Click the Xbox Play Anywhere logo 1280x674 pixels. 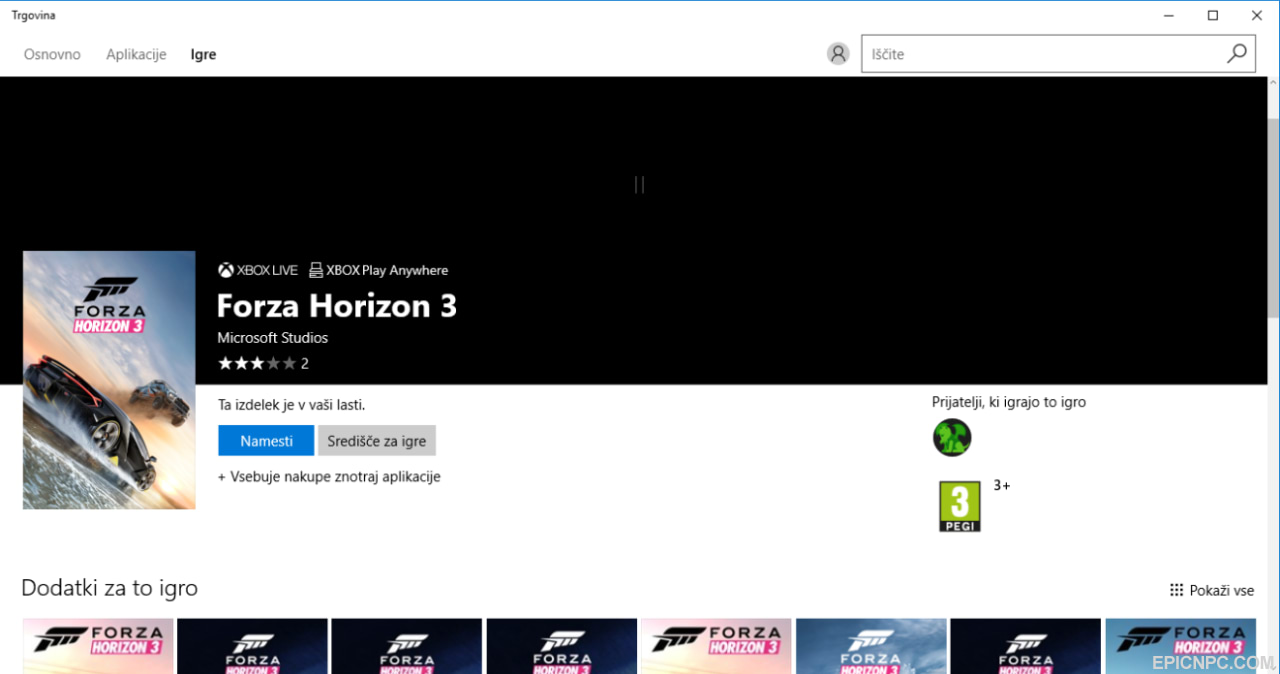(x=379, y=270)
